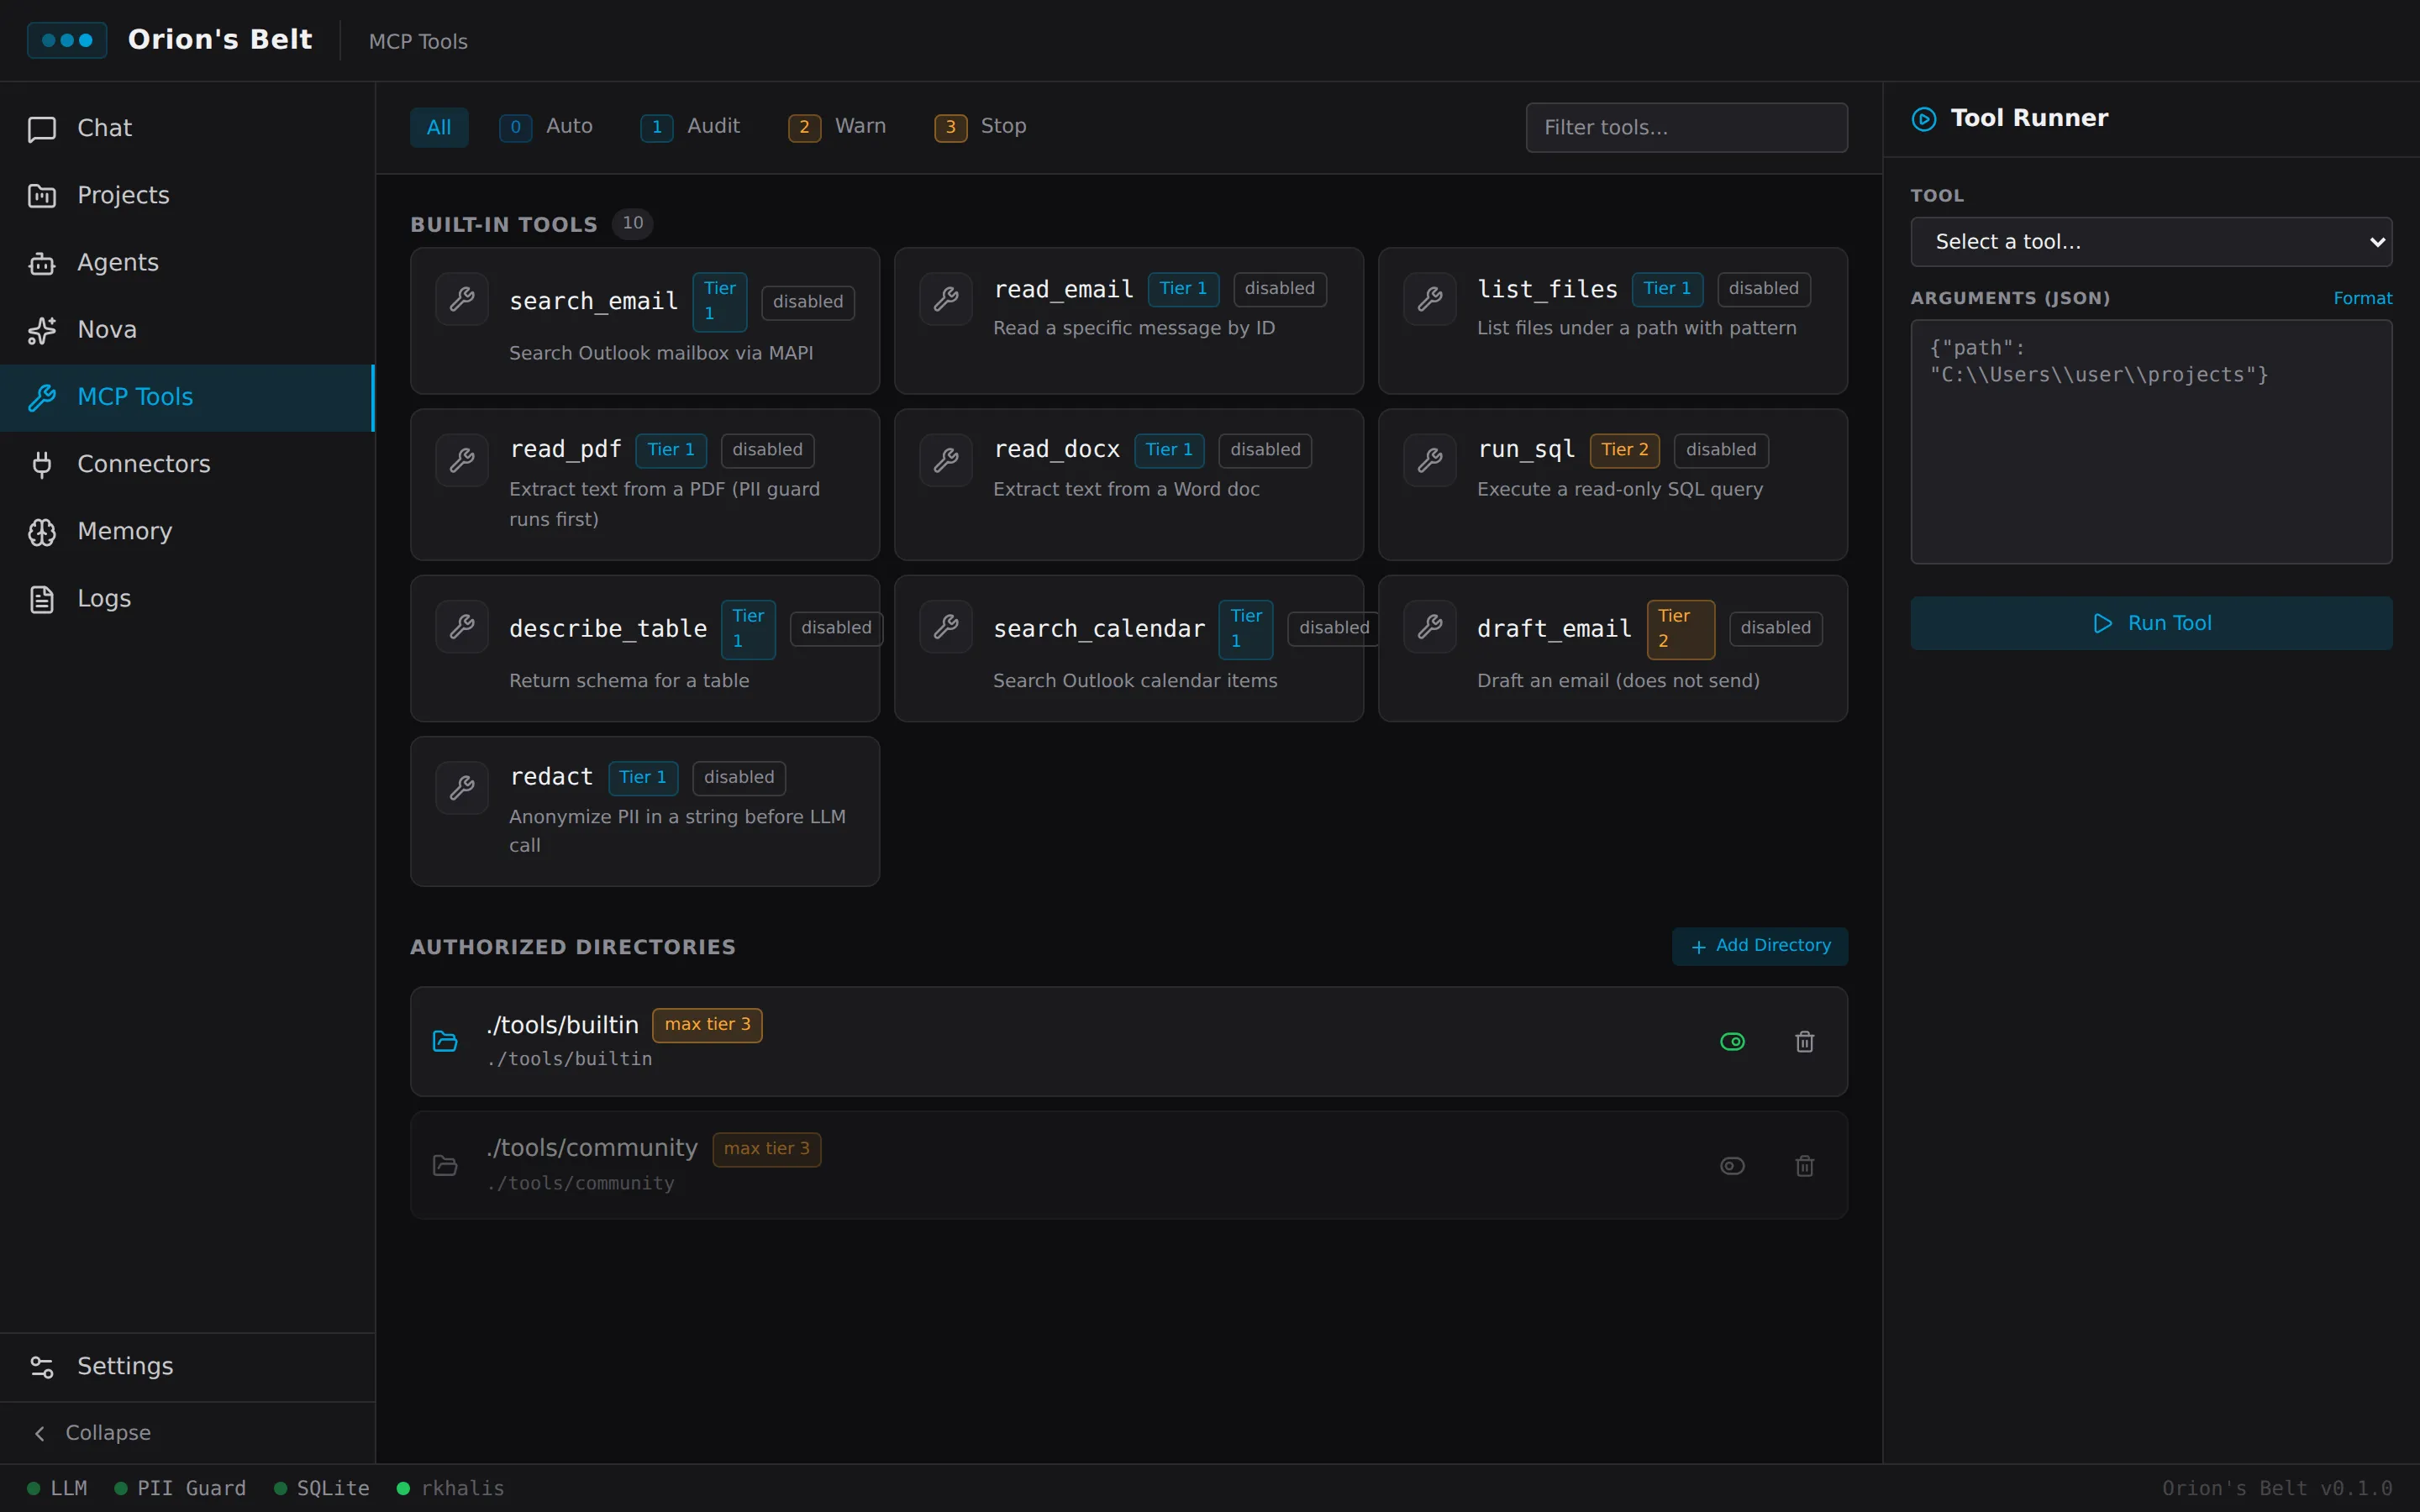Focus the Filter tools search box
This screenshot has width=2420, height=1512.
pyautogui.click(x=1686, y=127)
